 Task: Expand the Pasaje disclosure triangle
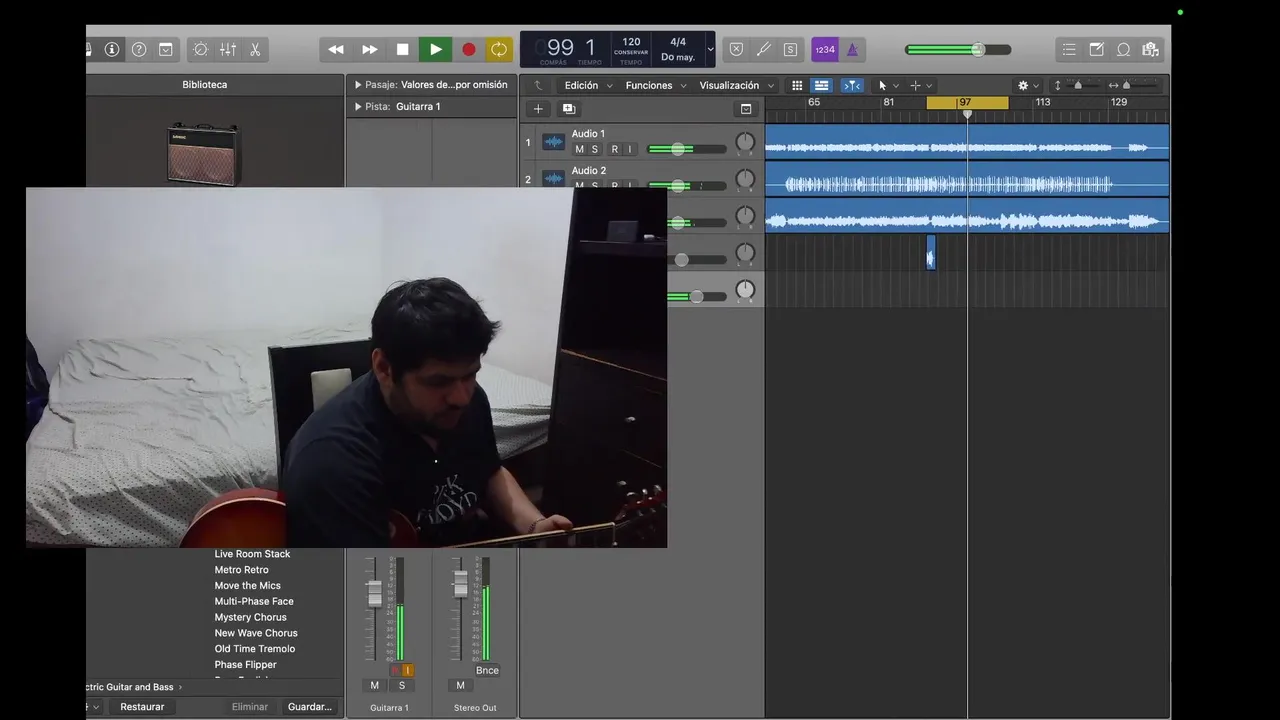point(358,85)
